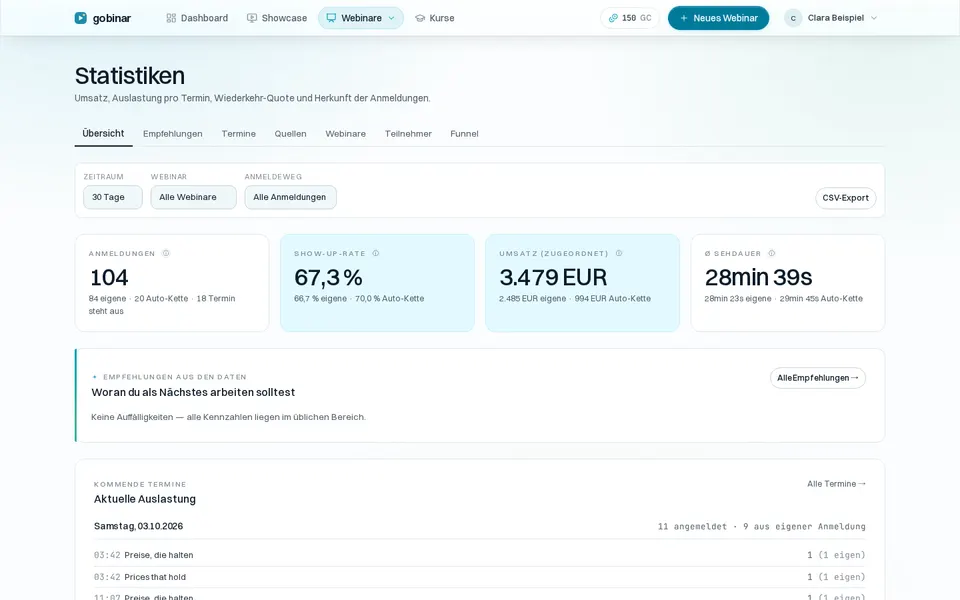The height and width of the screenshot is (600, 960).
Task: Go to the Funnel tab
Action: tap(464, 133)
